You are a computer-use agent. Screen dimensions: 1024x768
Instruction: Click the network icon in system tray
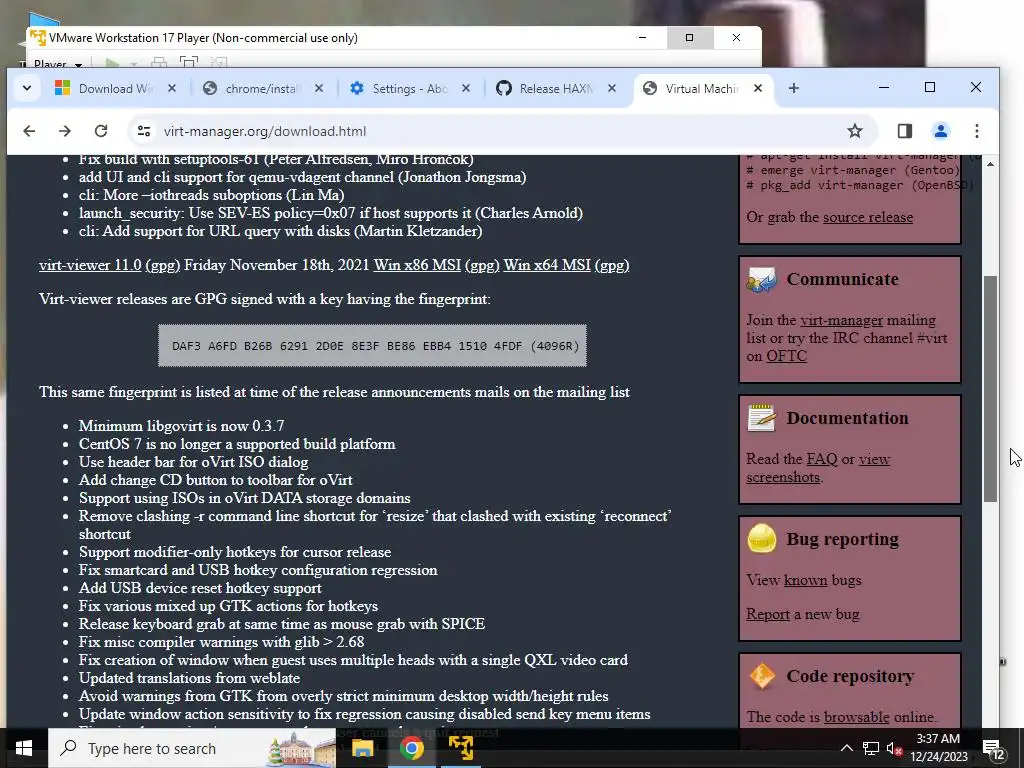(x=871, y=748)
